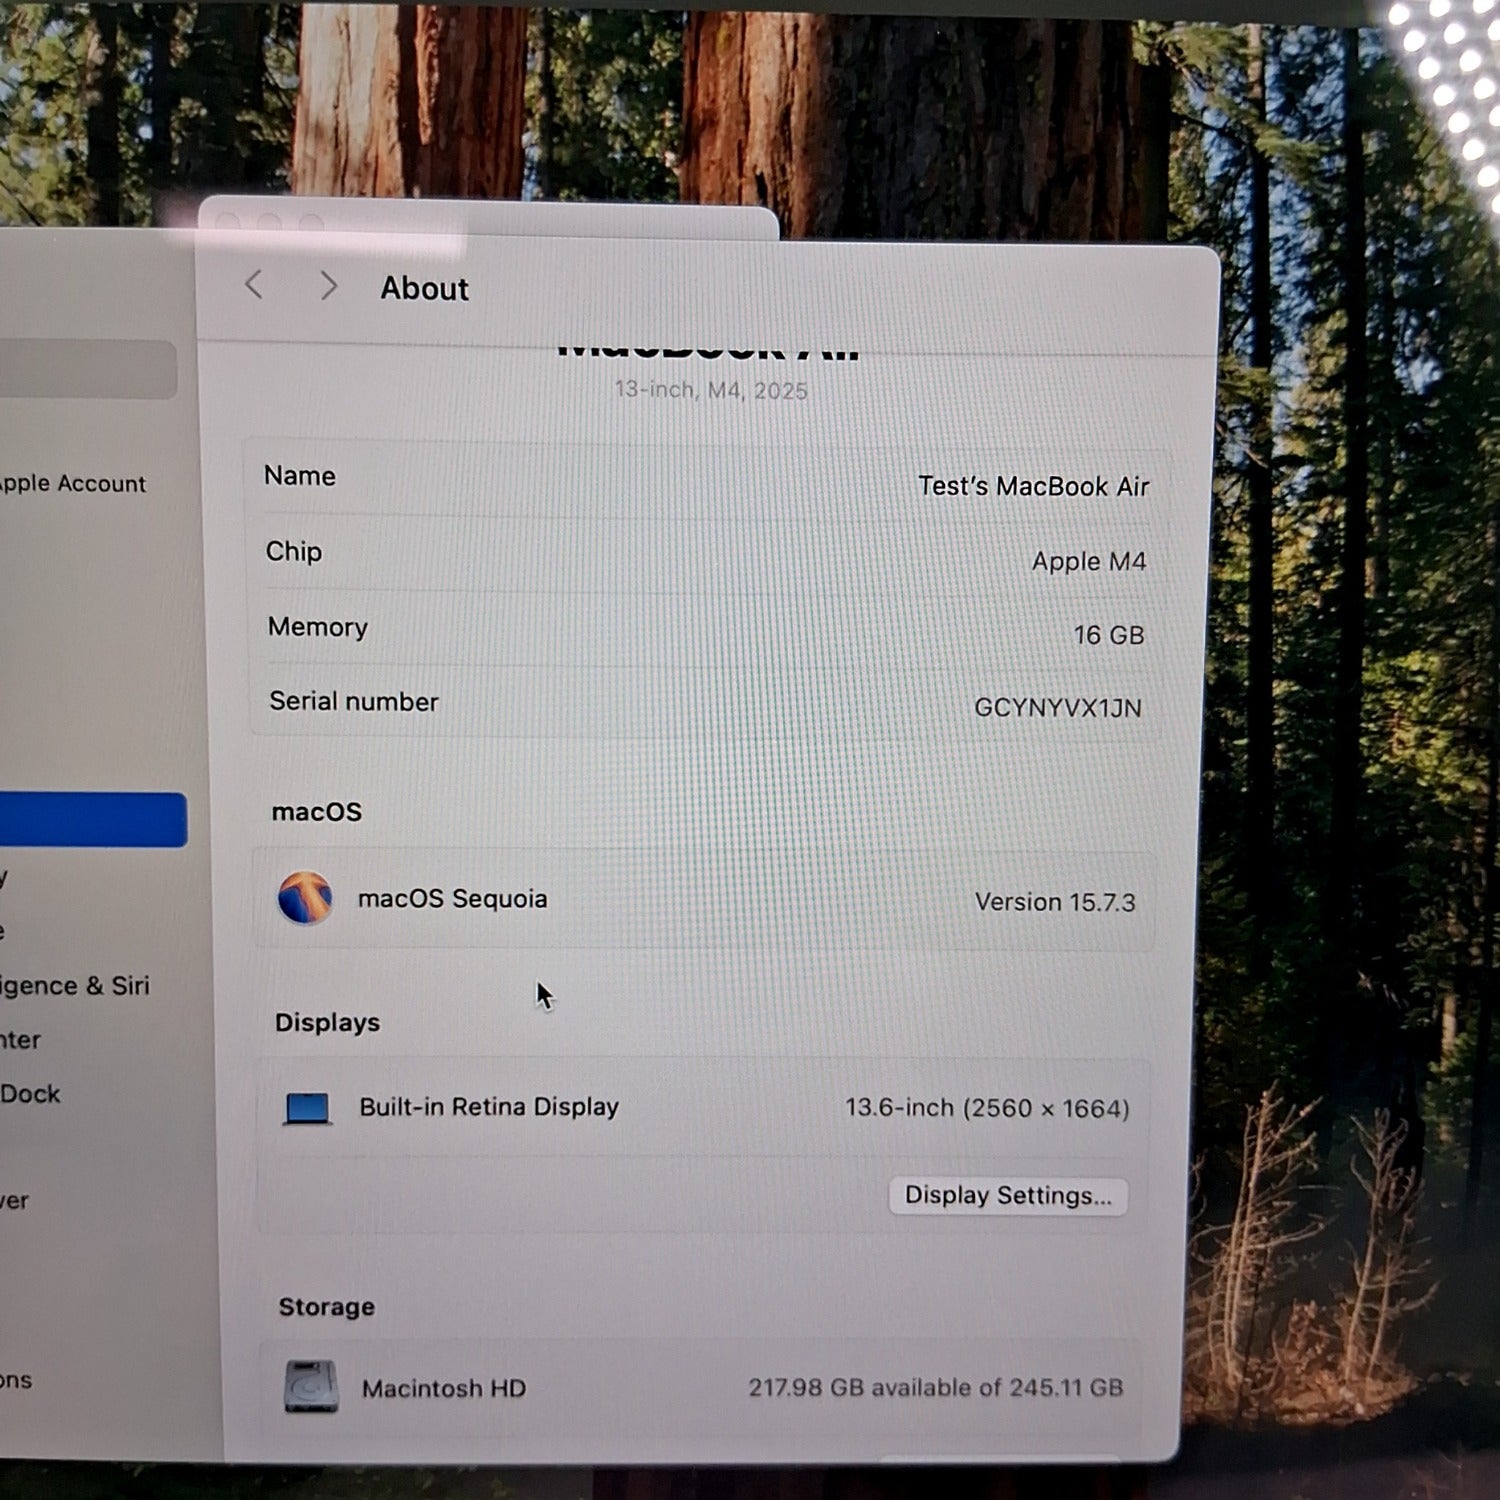Click the Version 15.7.3 text

pos(1054,902)
